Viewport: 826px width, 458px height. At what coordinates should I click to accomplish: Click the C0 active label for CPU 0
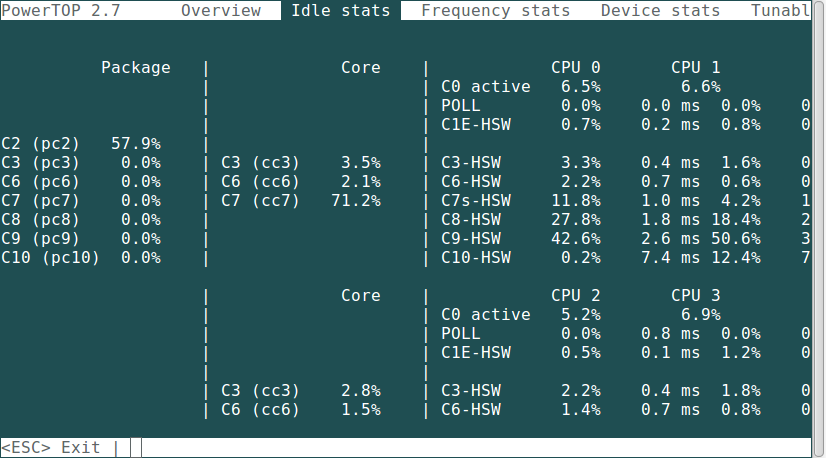486,87
